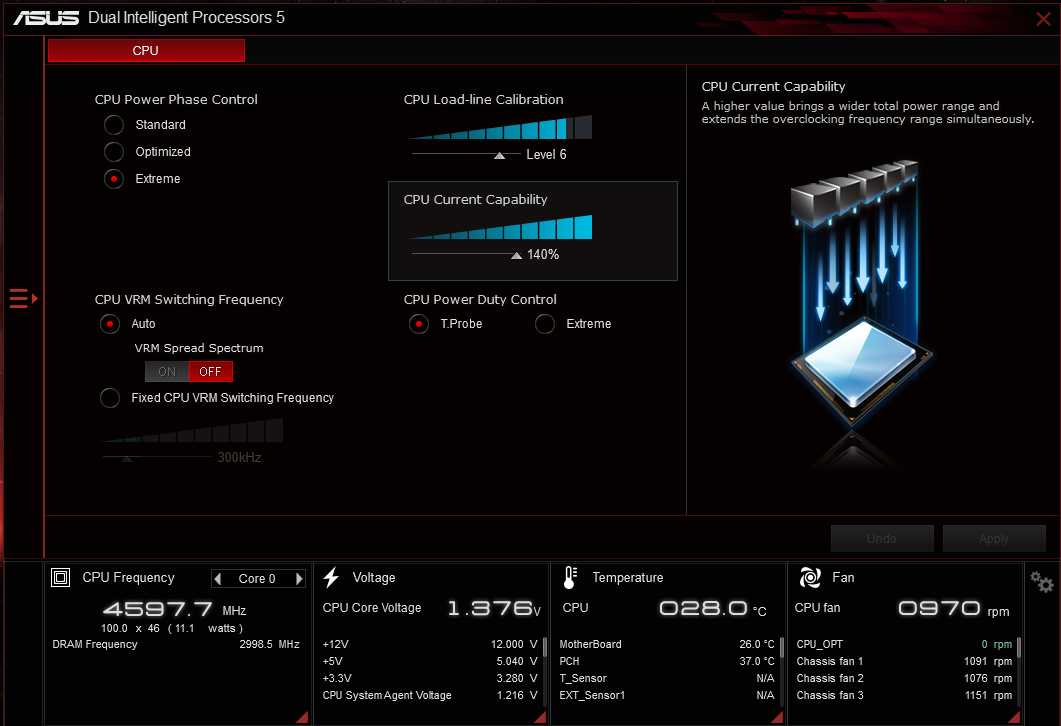The width and height of the screenshot is (1061, 726).
Task: Turn VRM Spread Spectrum OFF
Action: [x=210, y=371]
